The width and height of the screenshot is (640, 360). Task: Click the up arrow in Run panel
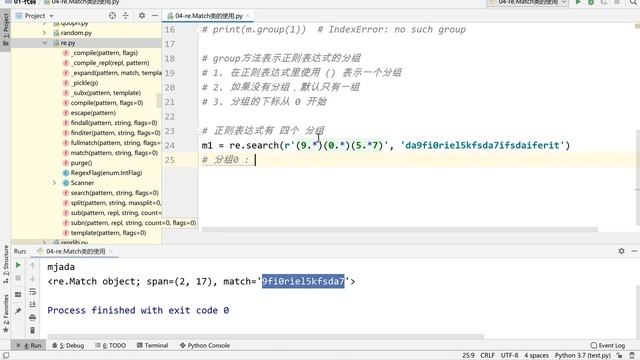pos(33,265)
